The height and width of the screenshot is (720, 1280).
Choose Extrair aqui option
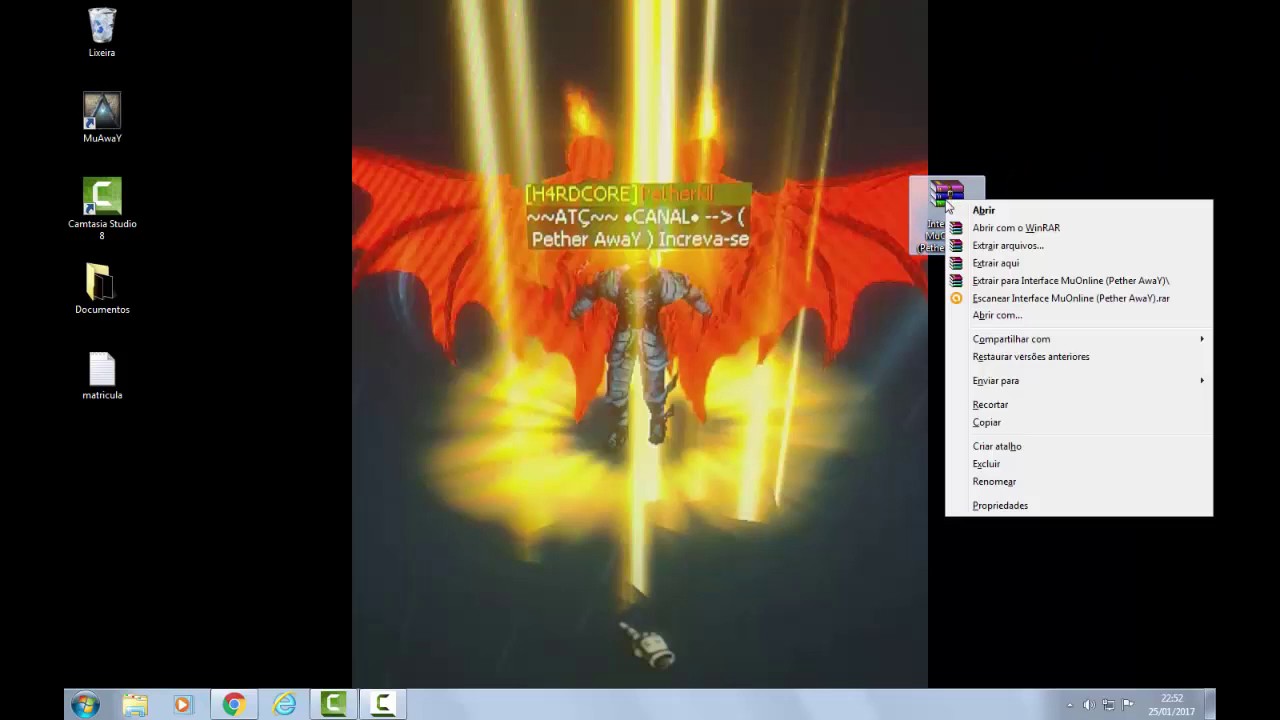pos(1079,263)
